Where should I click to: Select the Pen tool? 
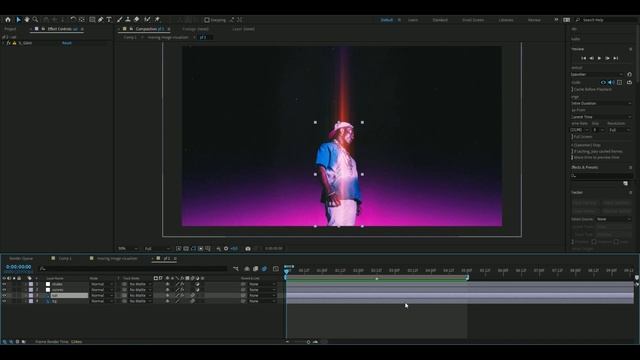100,20
